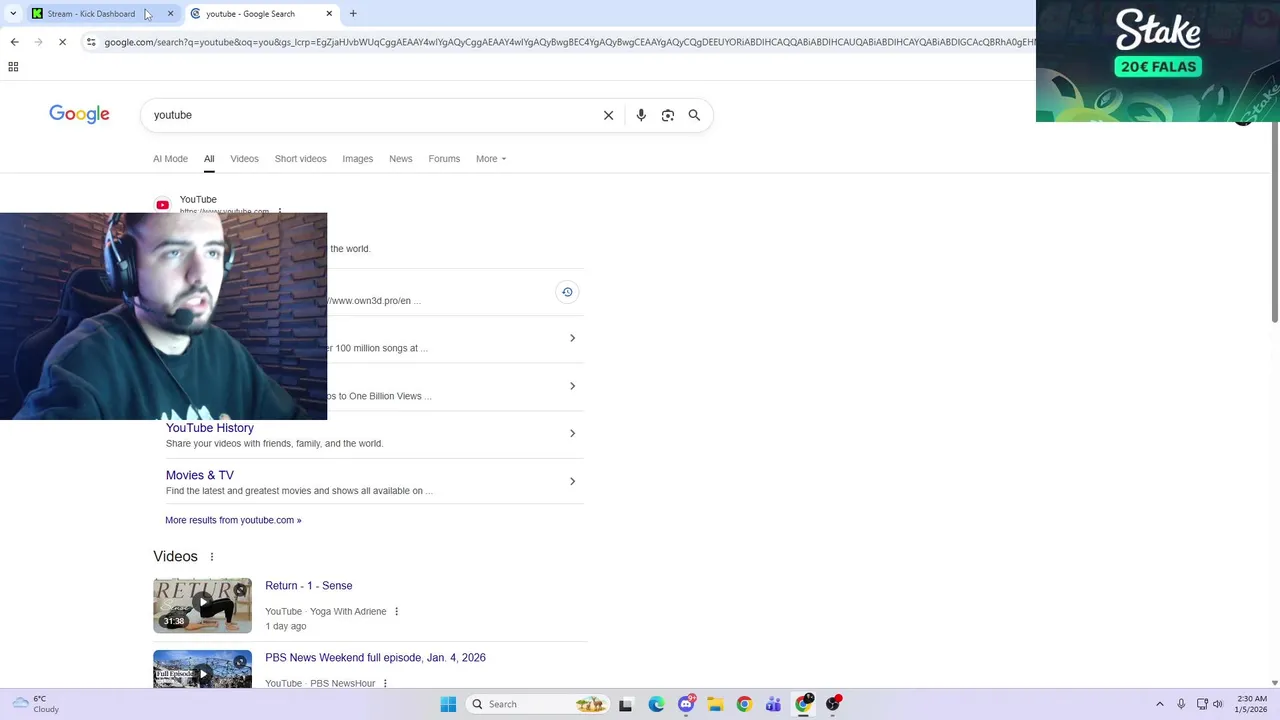Open the Short videos tab
Image resolution: width=1280 pixels, height=720 pixels.
point(300,159)
